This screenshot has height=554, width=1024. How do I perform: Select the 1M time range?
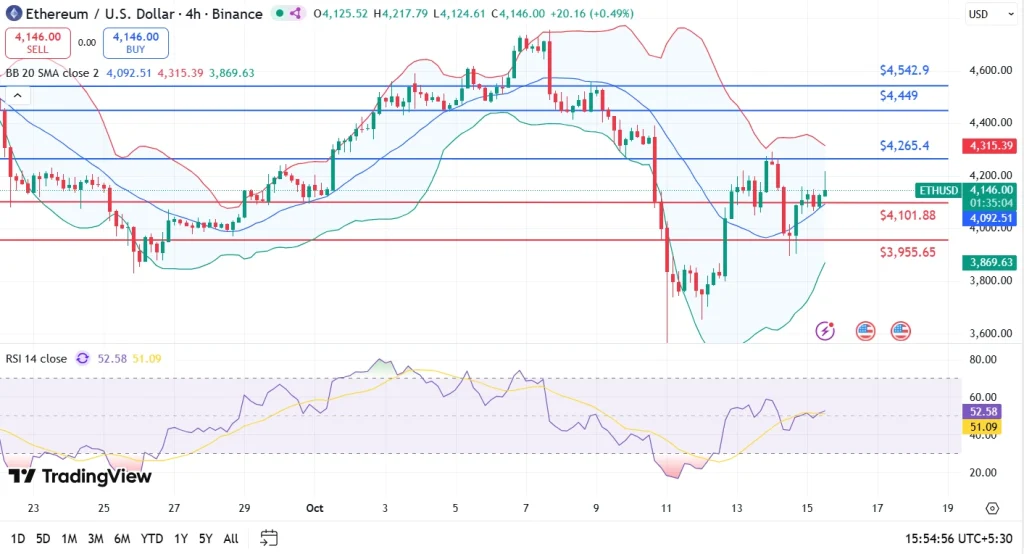(69, 538)
